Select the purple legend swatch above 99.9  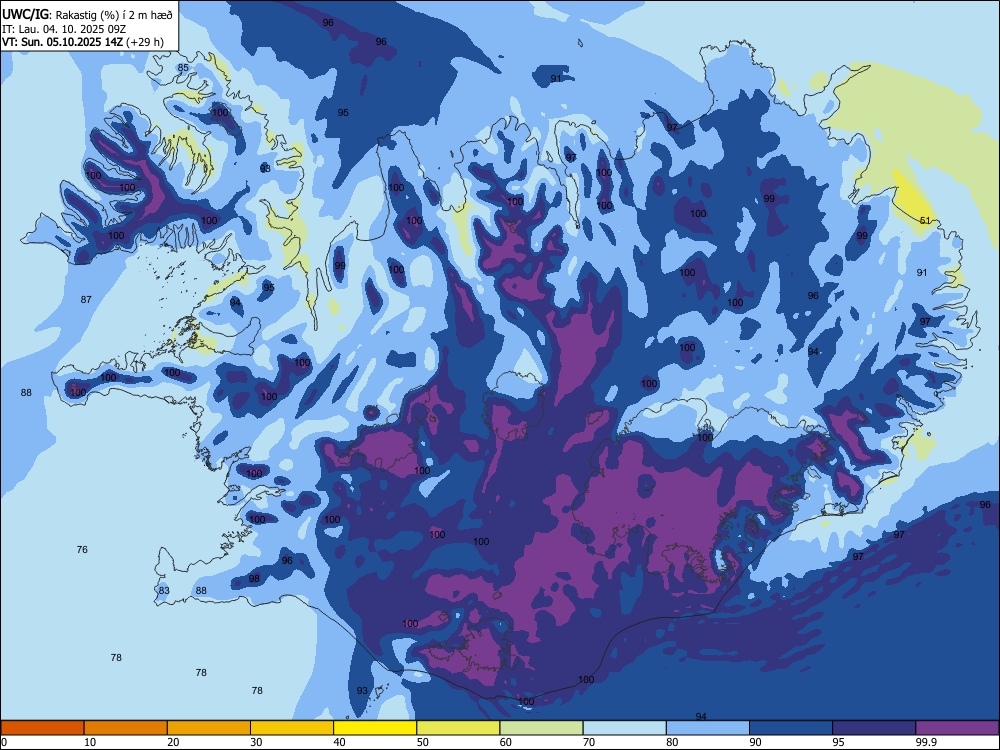coord(957,728)
